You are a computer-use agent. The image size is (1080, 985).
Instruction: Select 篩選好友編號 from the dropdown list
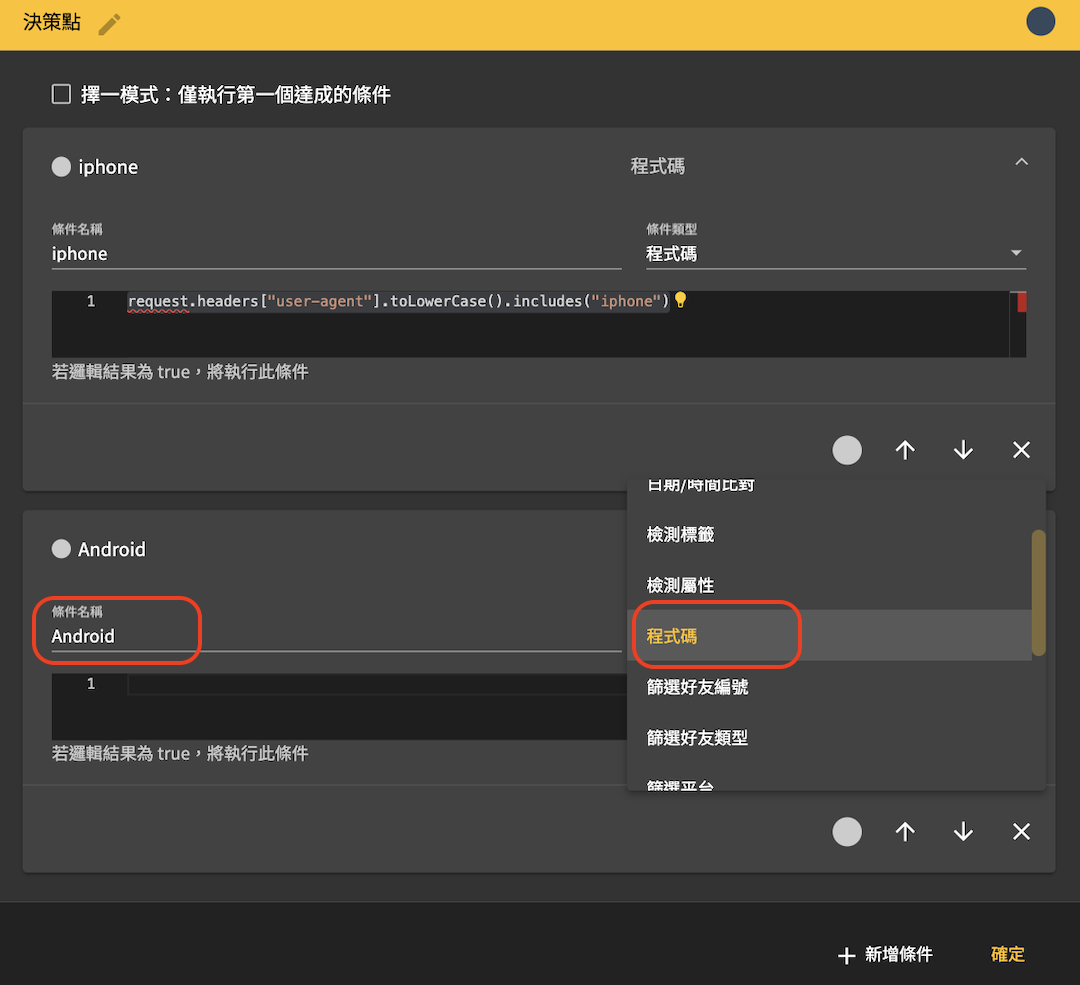coord(829,687)
